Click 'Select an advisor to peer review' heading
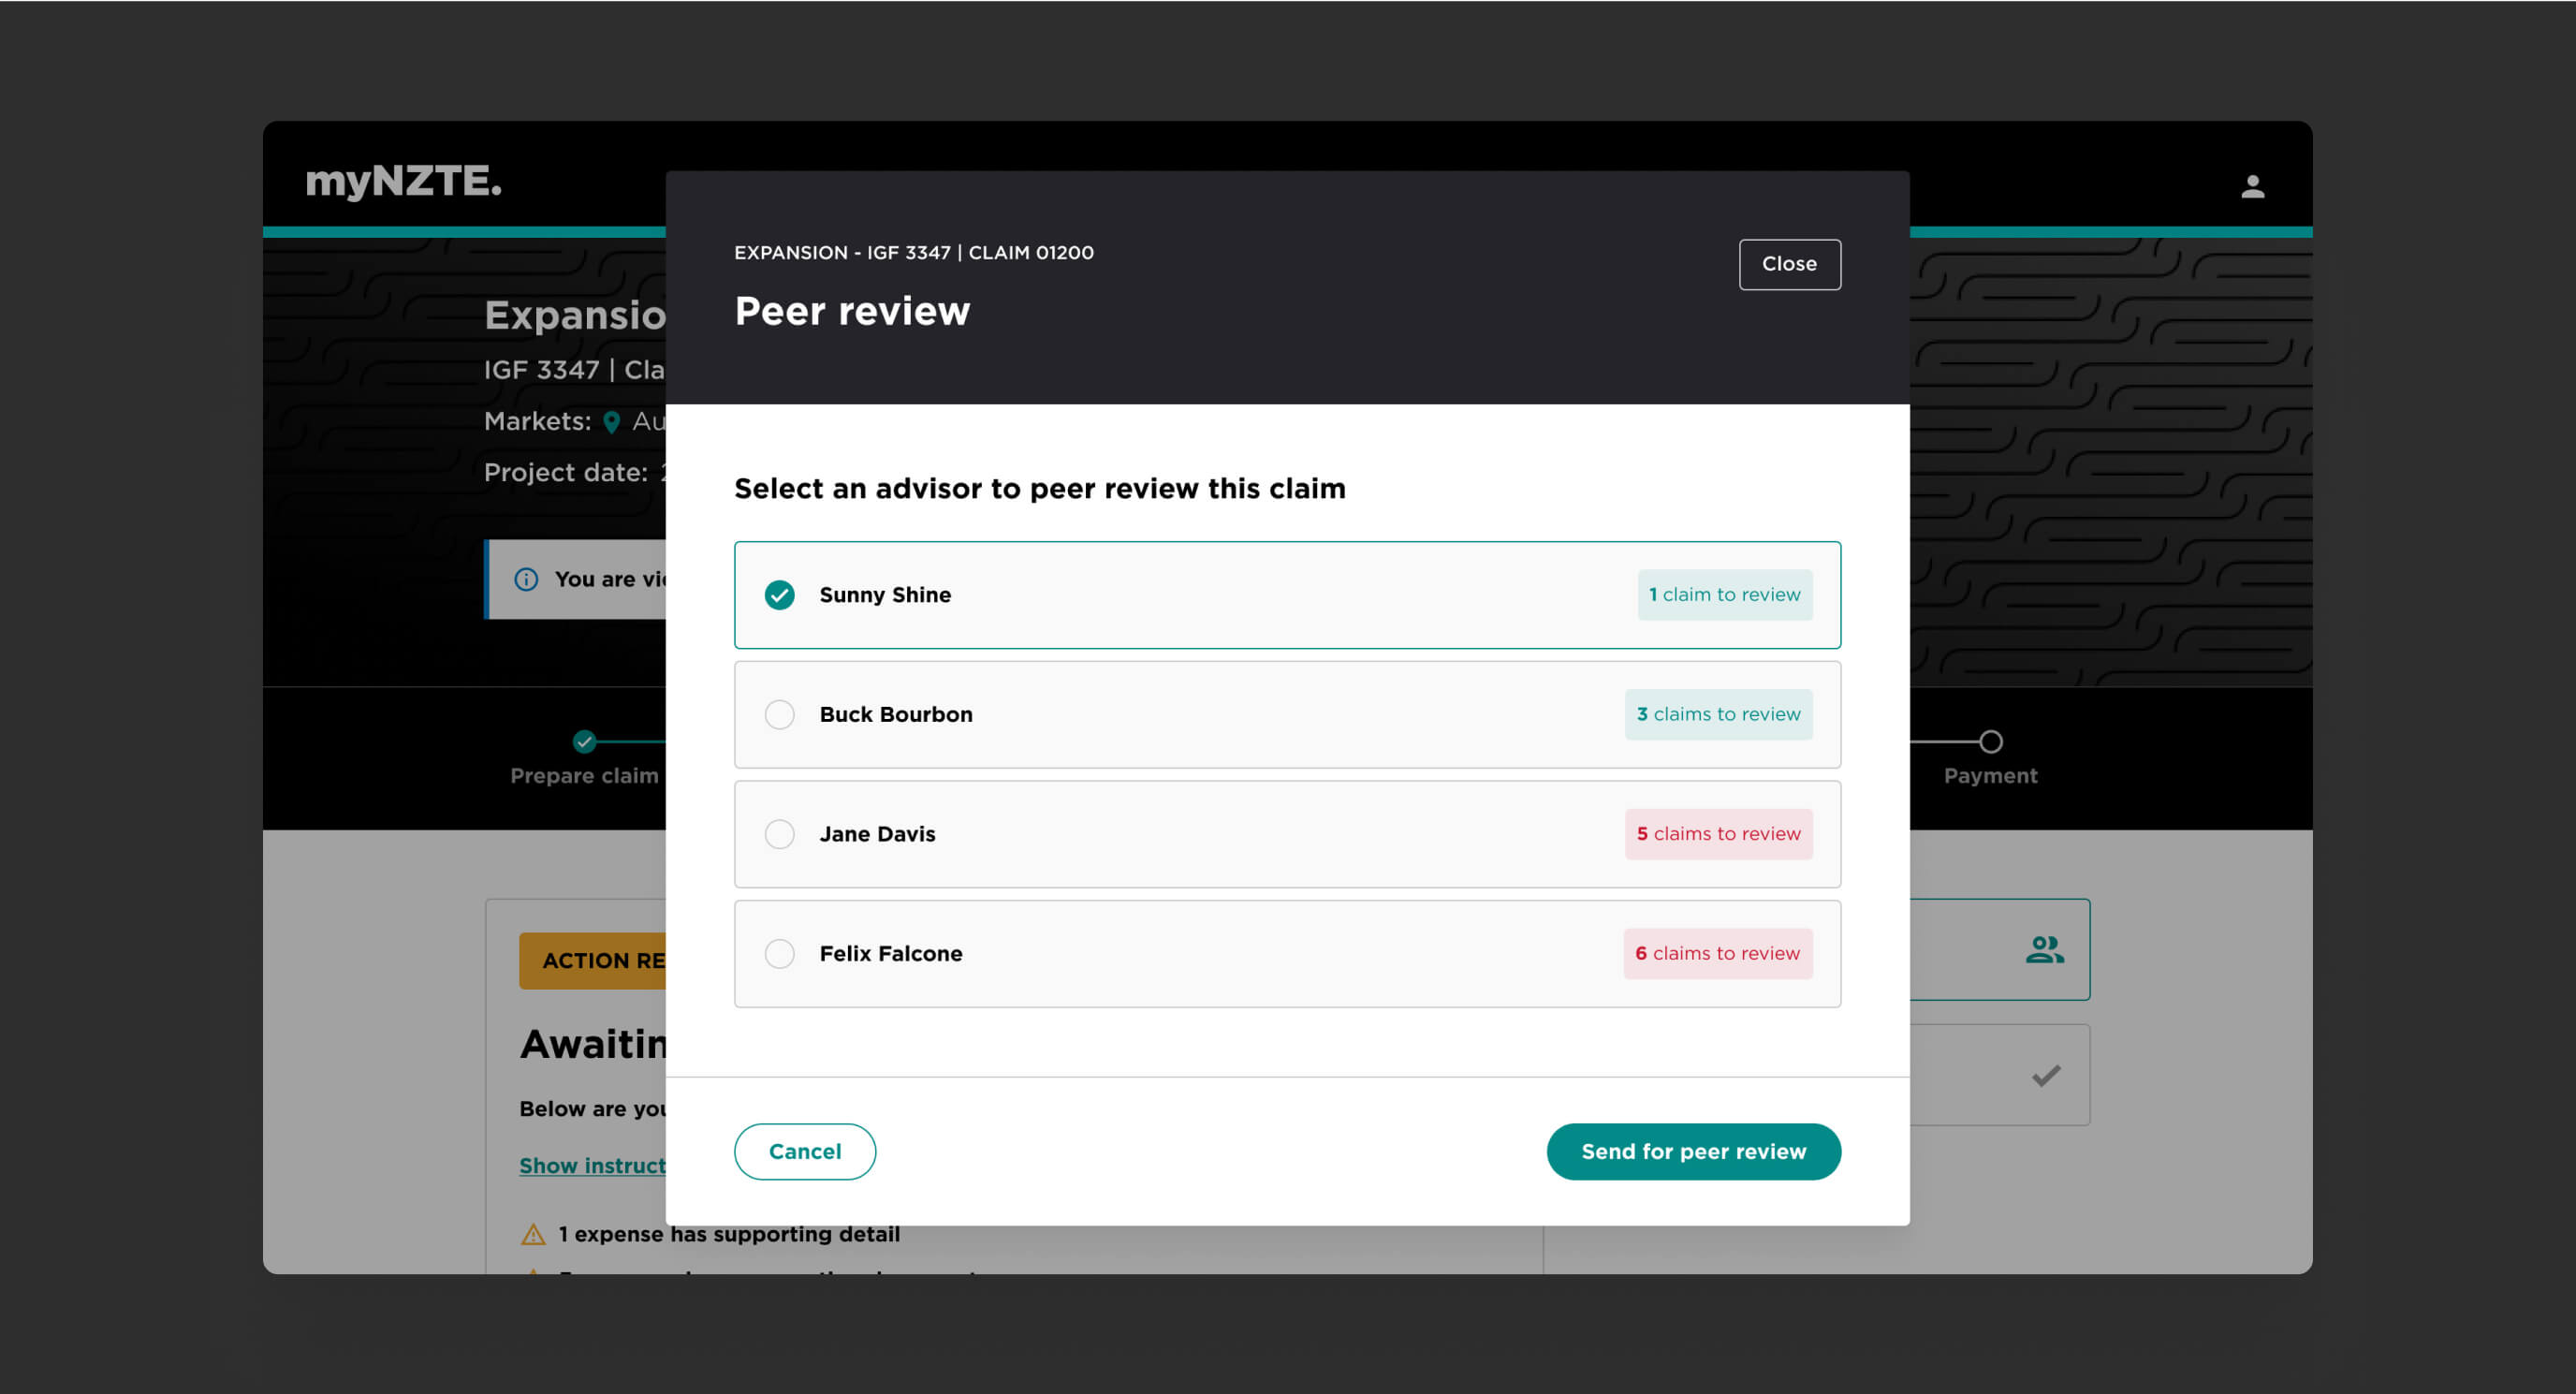This screenshot has width=2576, height=1394. coord(1040,488)
